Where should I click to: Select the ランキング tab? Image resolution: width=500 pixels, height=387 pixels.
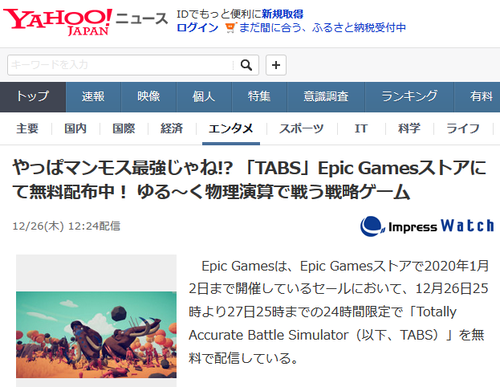409,97
